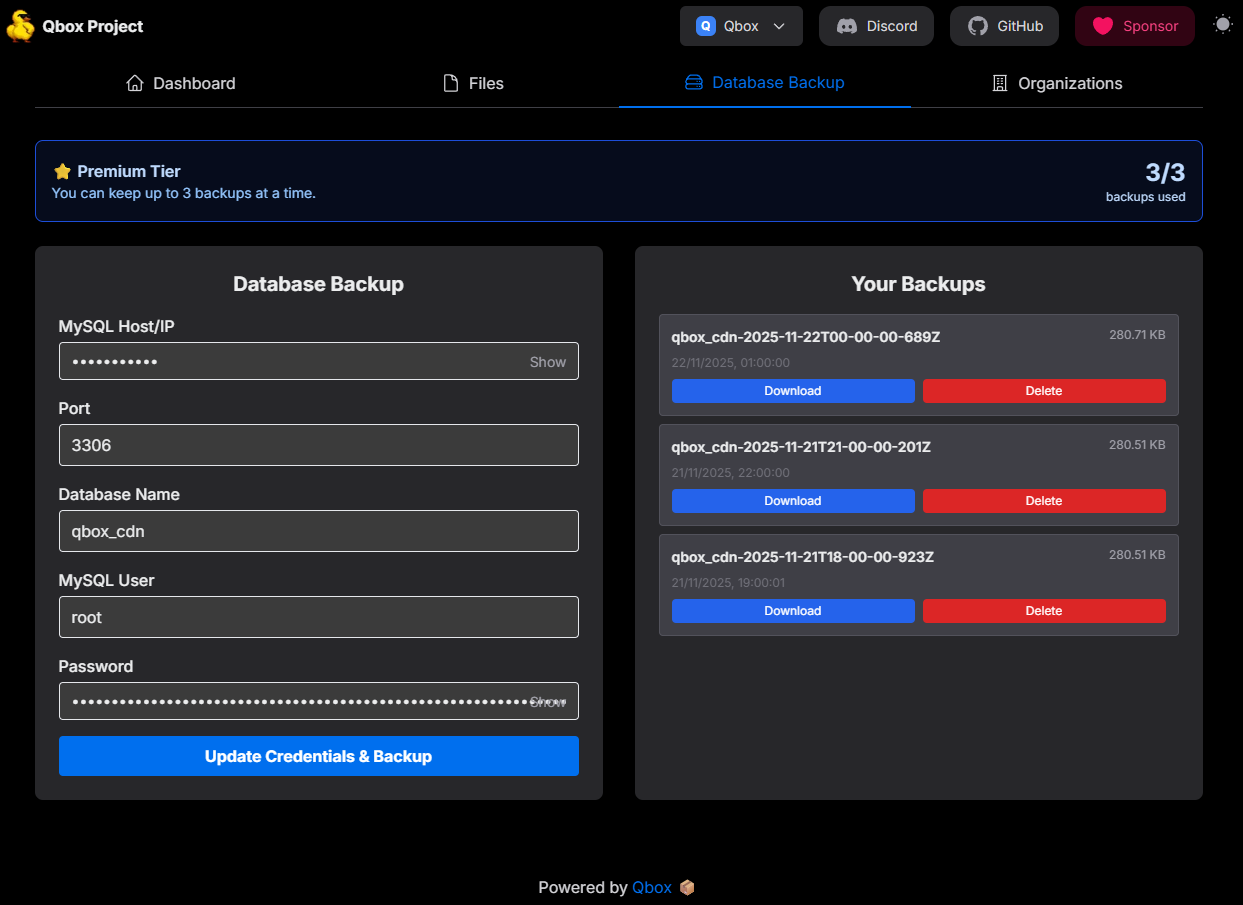Click the database icon on Database Backup tab
Image resolution: width=1243 pixels, height=905 pixels.
coord(693,82)
